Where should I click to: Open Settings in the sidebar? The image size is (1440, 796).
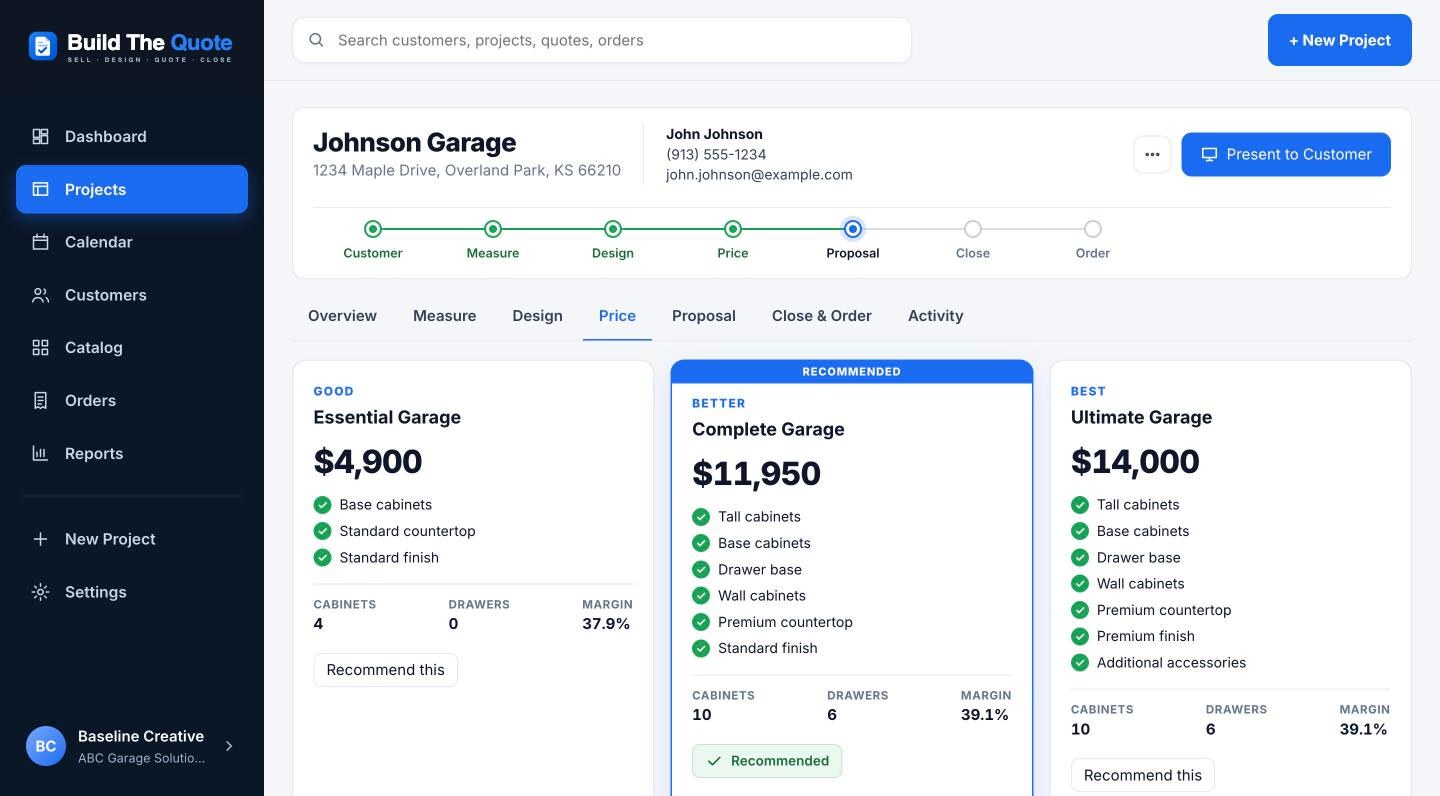[x=132, y=592]
